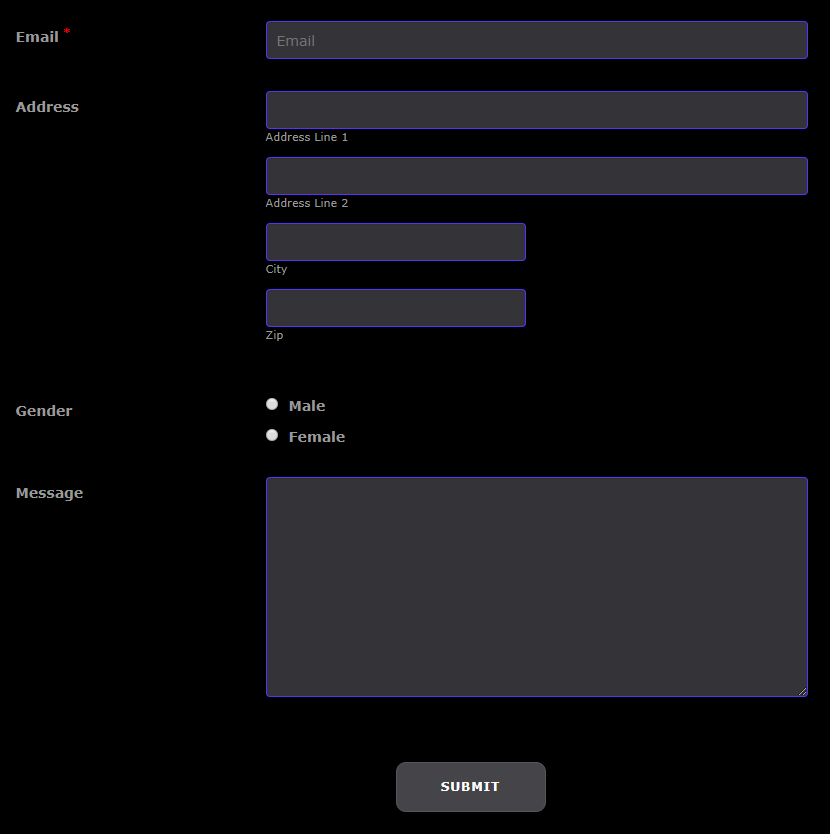The image size is (830, 834).
Task: Click the Email input field
Action: 536,40
